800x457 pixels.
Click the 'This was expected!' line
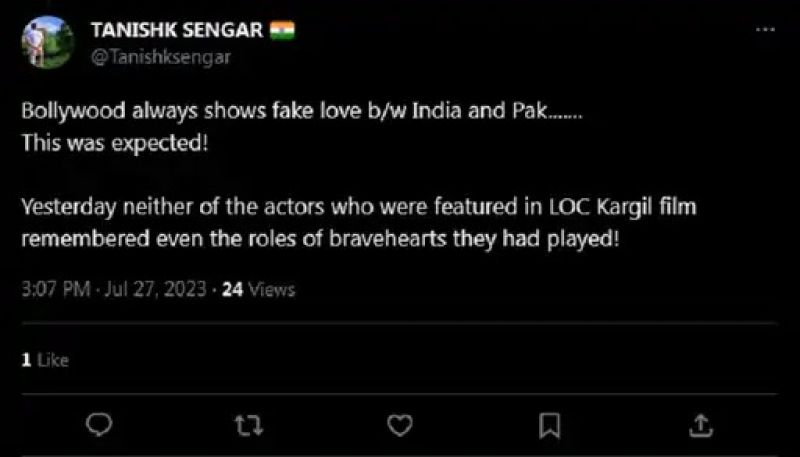coord(115,142)
